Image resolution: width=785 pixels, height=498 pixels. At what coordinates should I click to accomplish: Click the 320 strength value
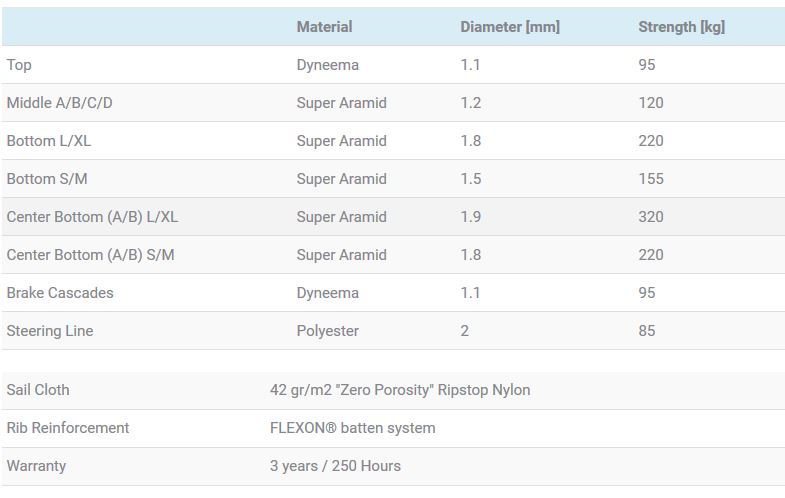coord(651,217)
